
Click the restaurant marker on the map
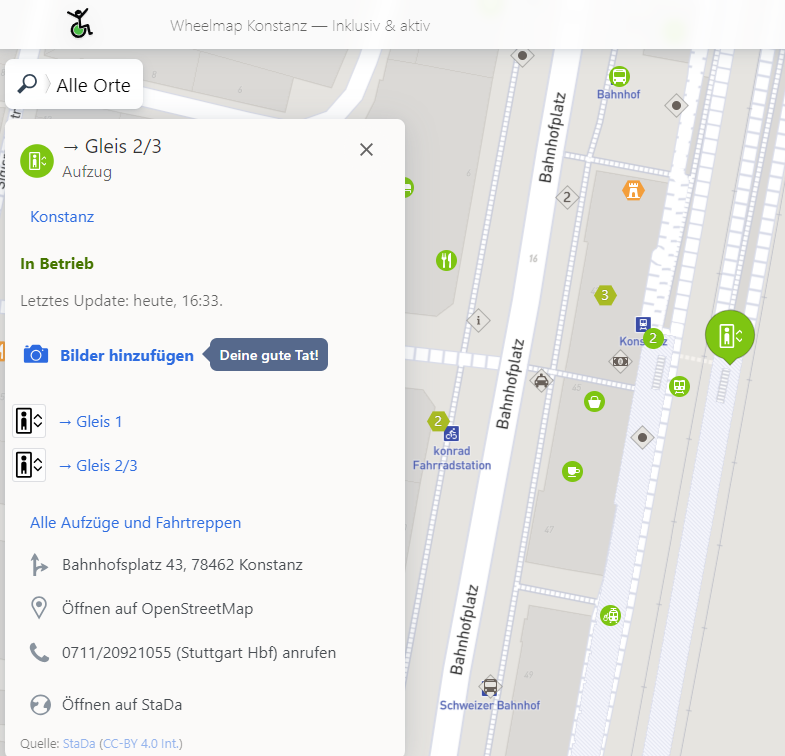tap(446, 261)
